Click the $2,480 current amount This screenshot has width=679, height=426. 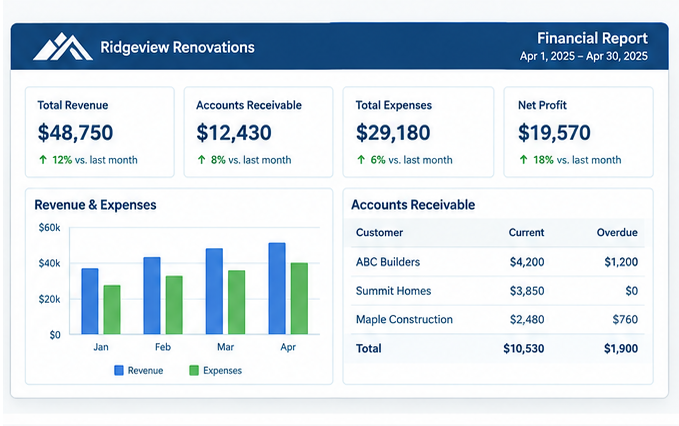[527, 320]
